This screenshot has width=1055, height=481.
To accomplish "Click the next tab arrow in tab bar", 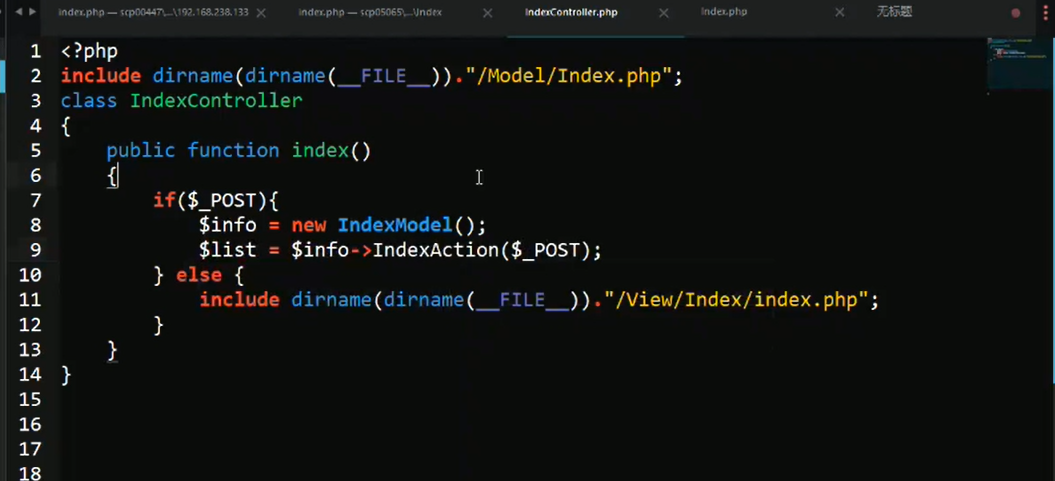I will click(x=31, y=11).
